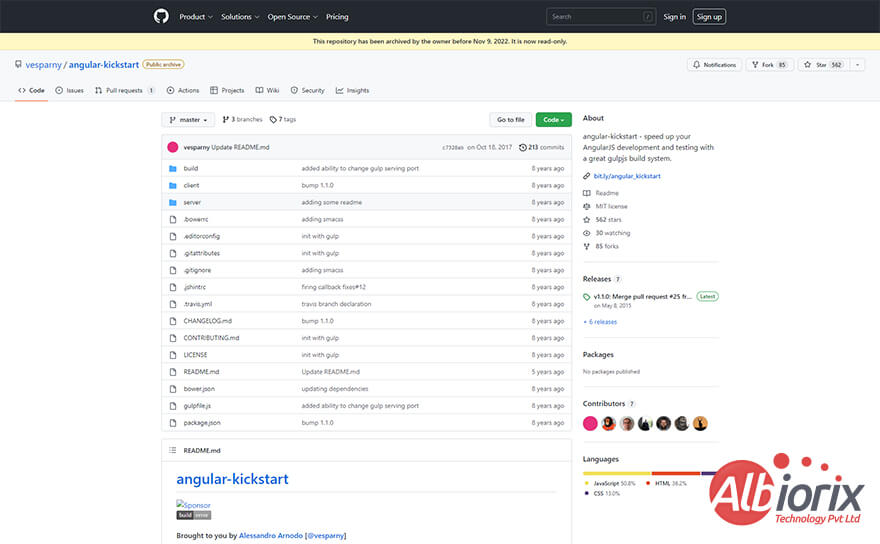Open the green Code dropdown
The width and height of the screenshot is (880, 544).
(553, 120)
